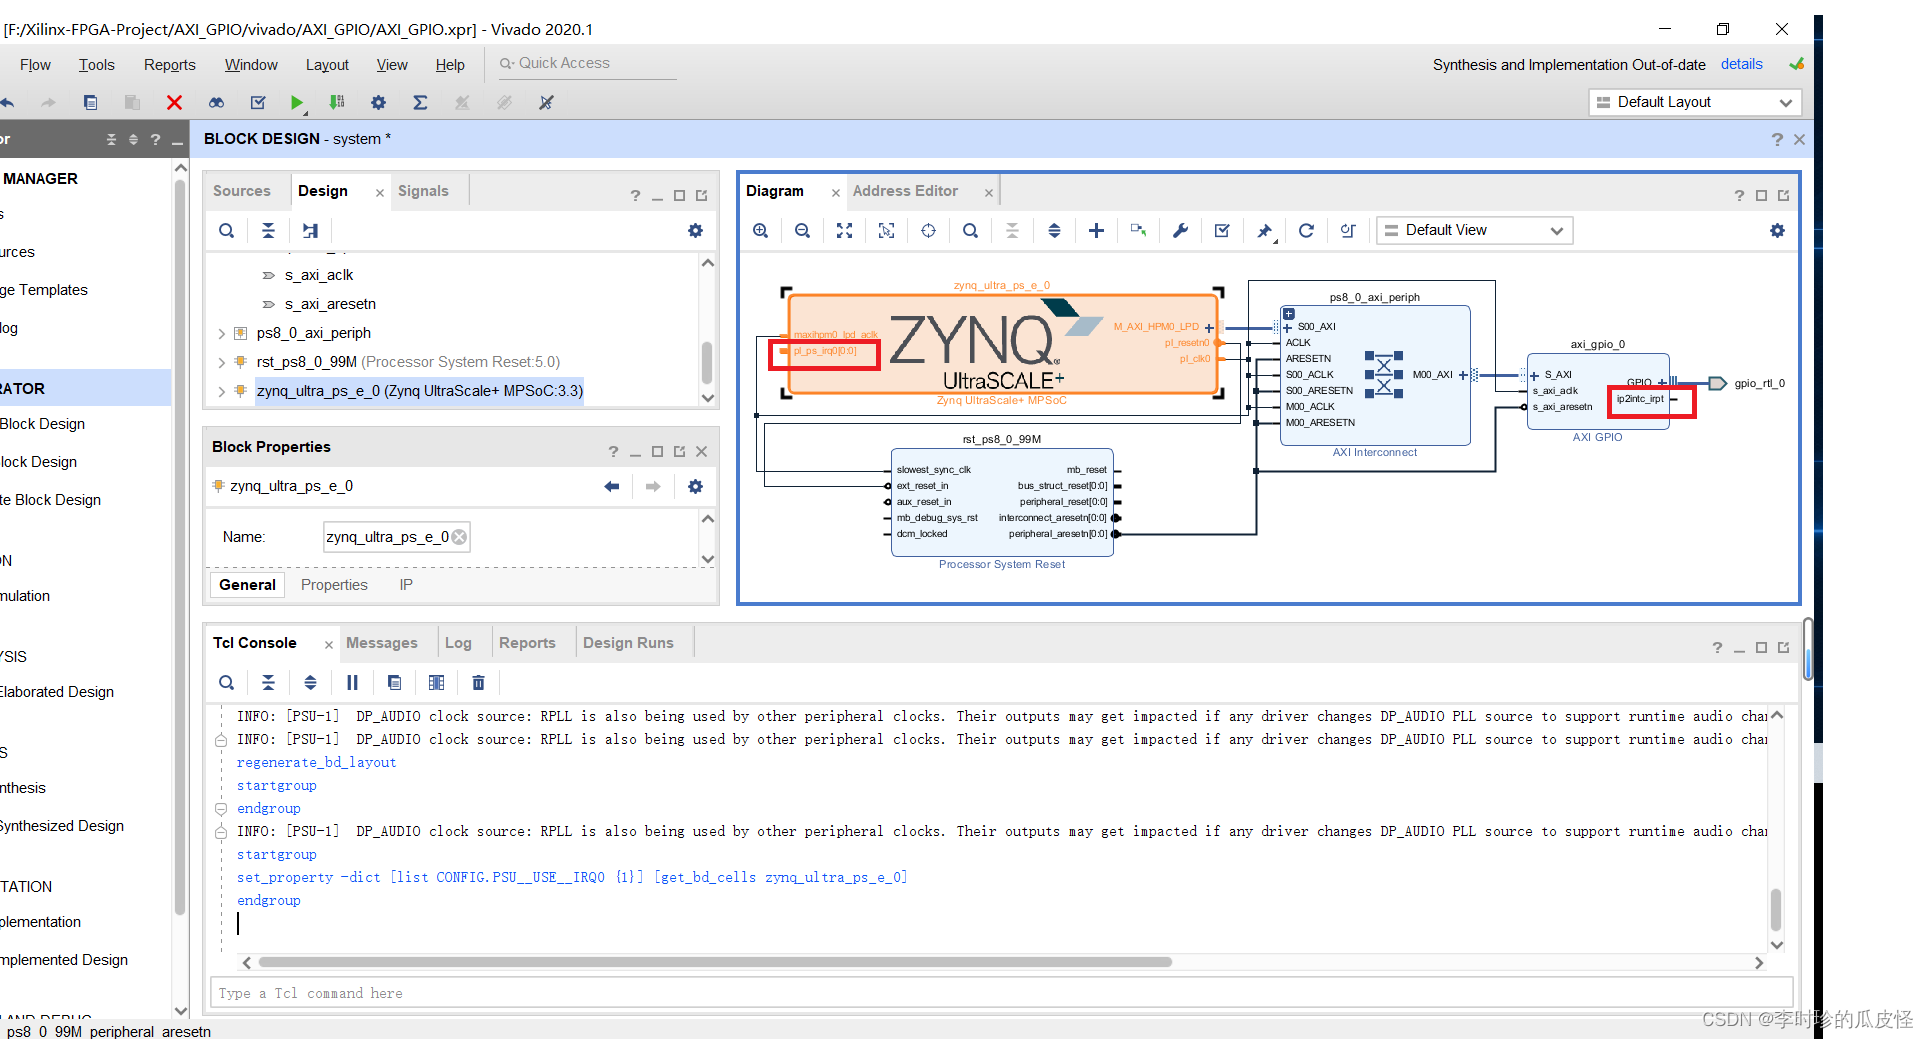This screenshot has width=1929, height=1039.
Task: Expand M00_AXI port on AXI Interconnect
Action: pos(1462,376)
